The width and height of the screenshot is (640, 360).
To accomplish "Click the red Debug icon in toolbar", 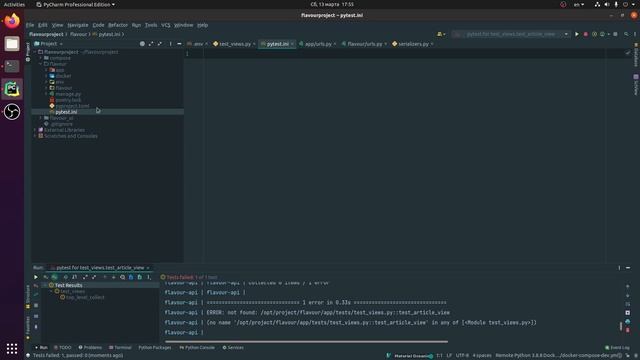I will coord(586,34).
